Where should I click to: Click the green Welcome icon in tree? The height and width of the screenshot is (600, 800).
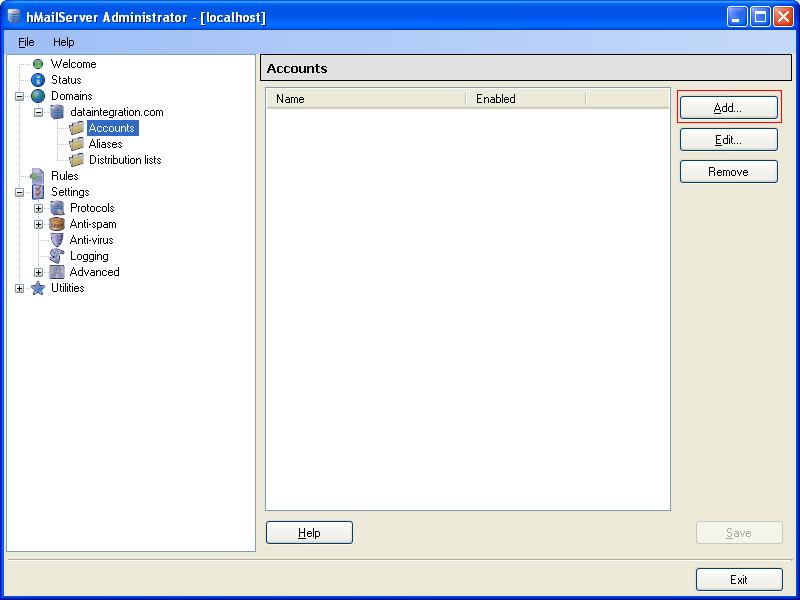click(38, 64)
